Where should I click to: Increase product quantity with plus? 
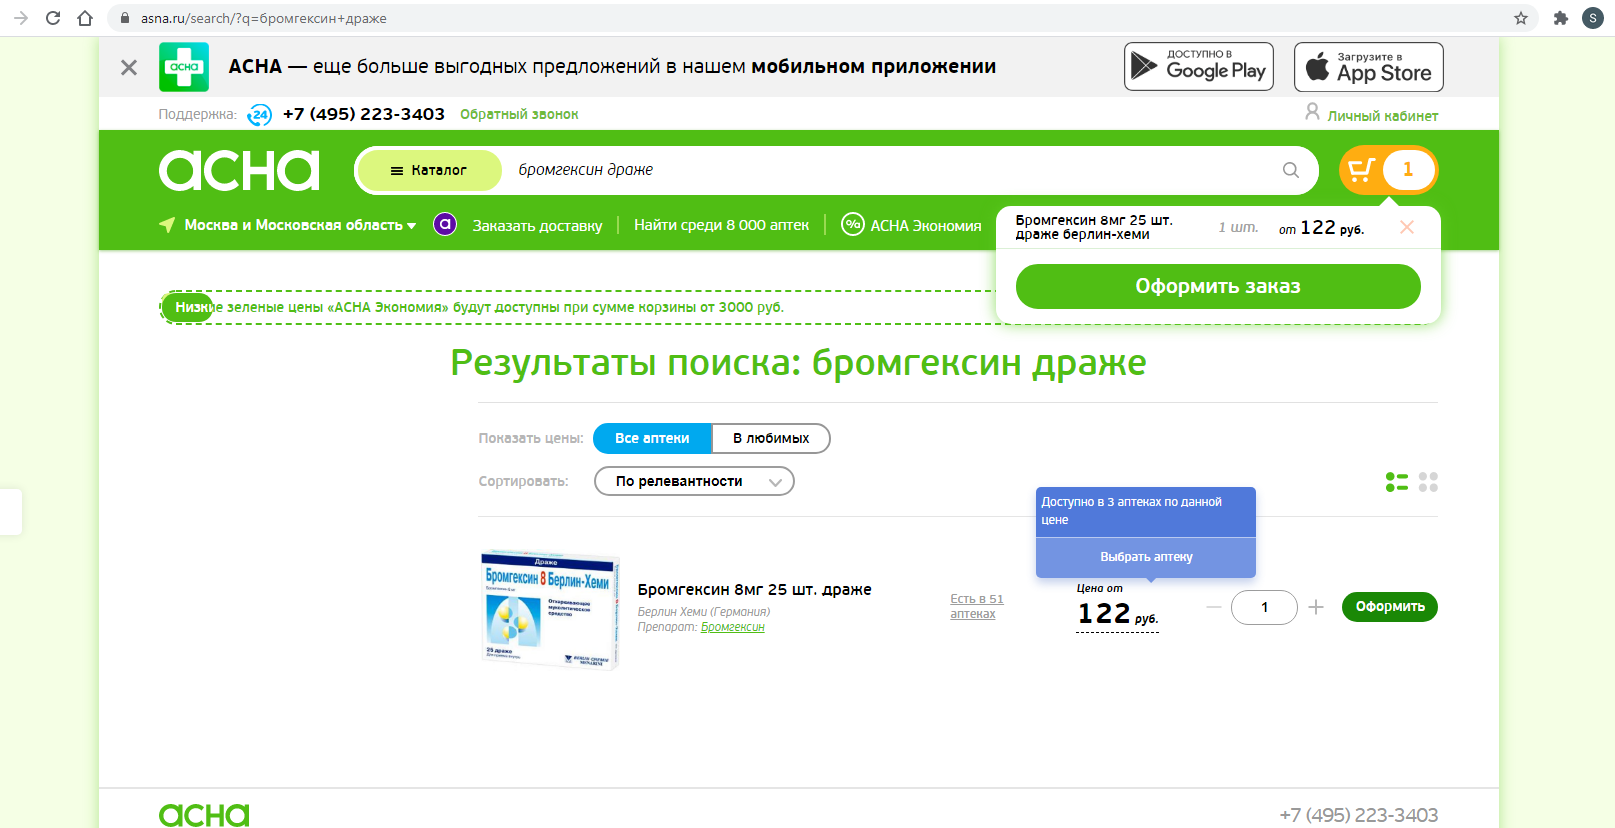click(x=1316, y=607)
